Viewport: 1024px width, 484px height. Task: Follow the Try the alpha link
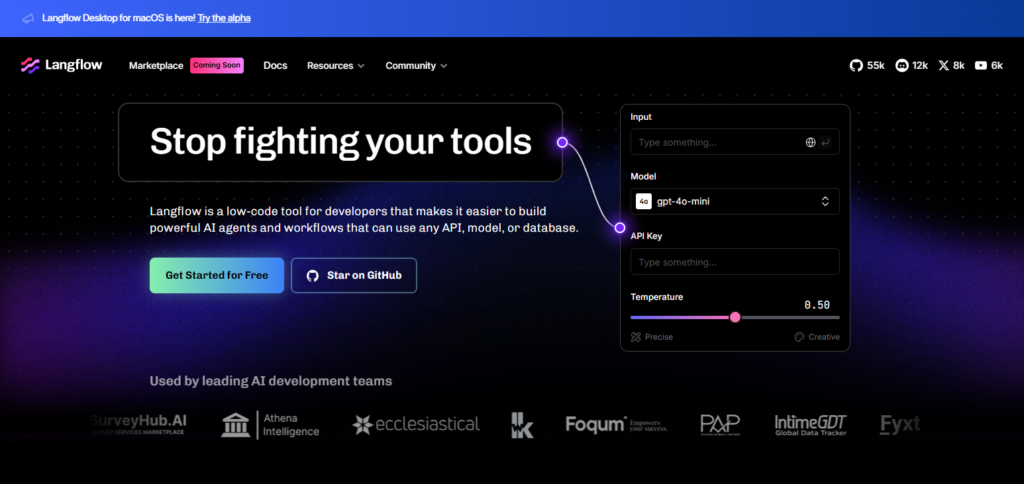(224, 18)
